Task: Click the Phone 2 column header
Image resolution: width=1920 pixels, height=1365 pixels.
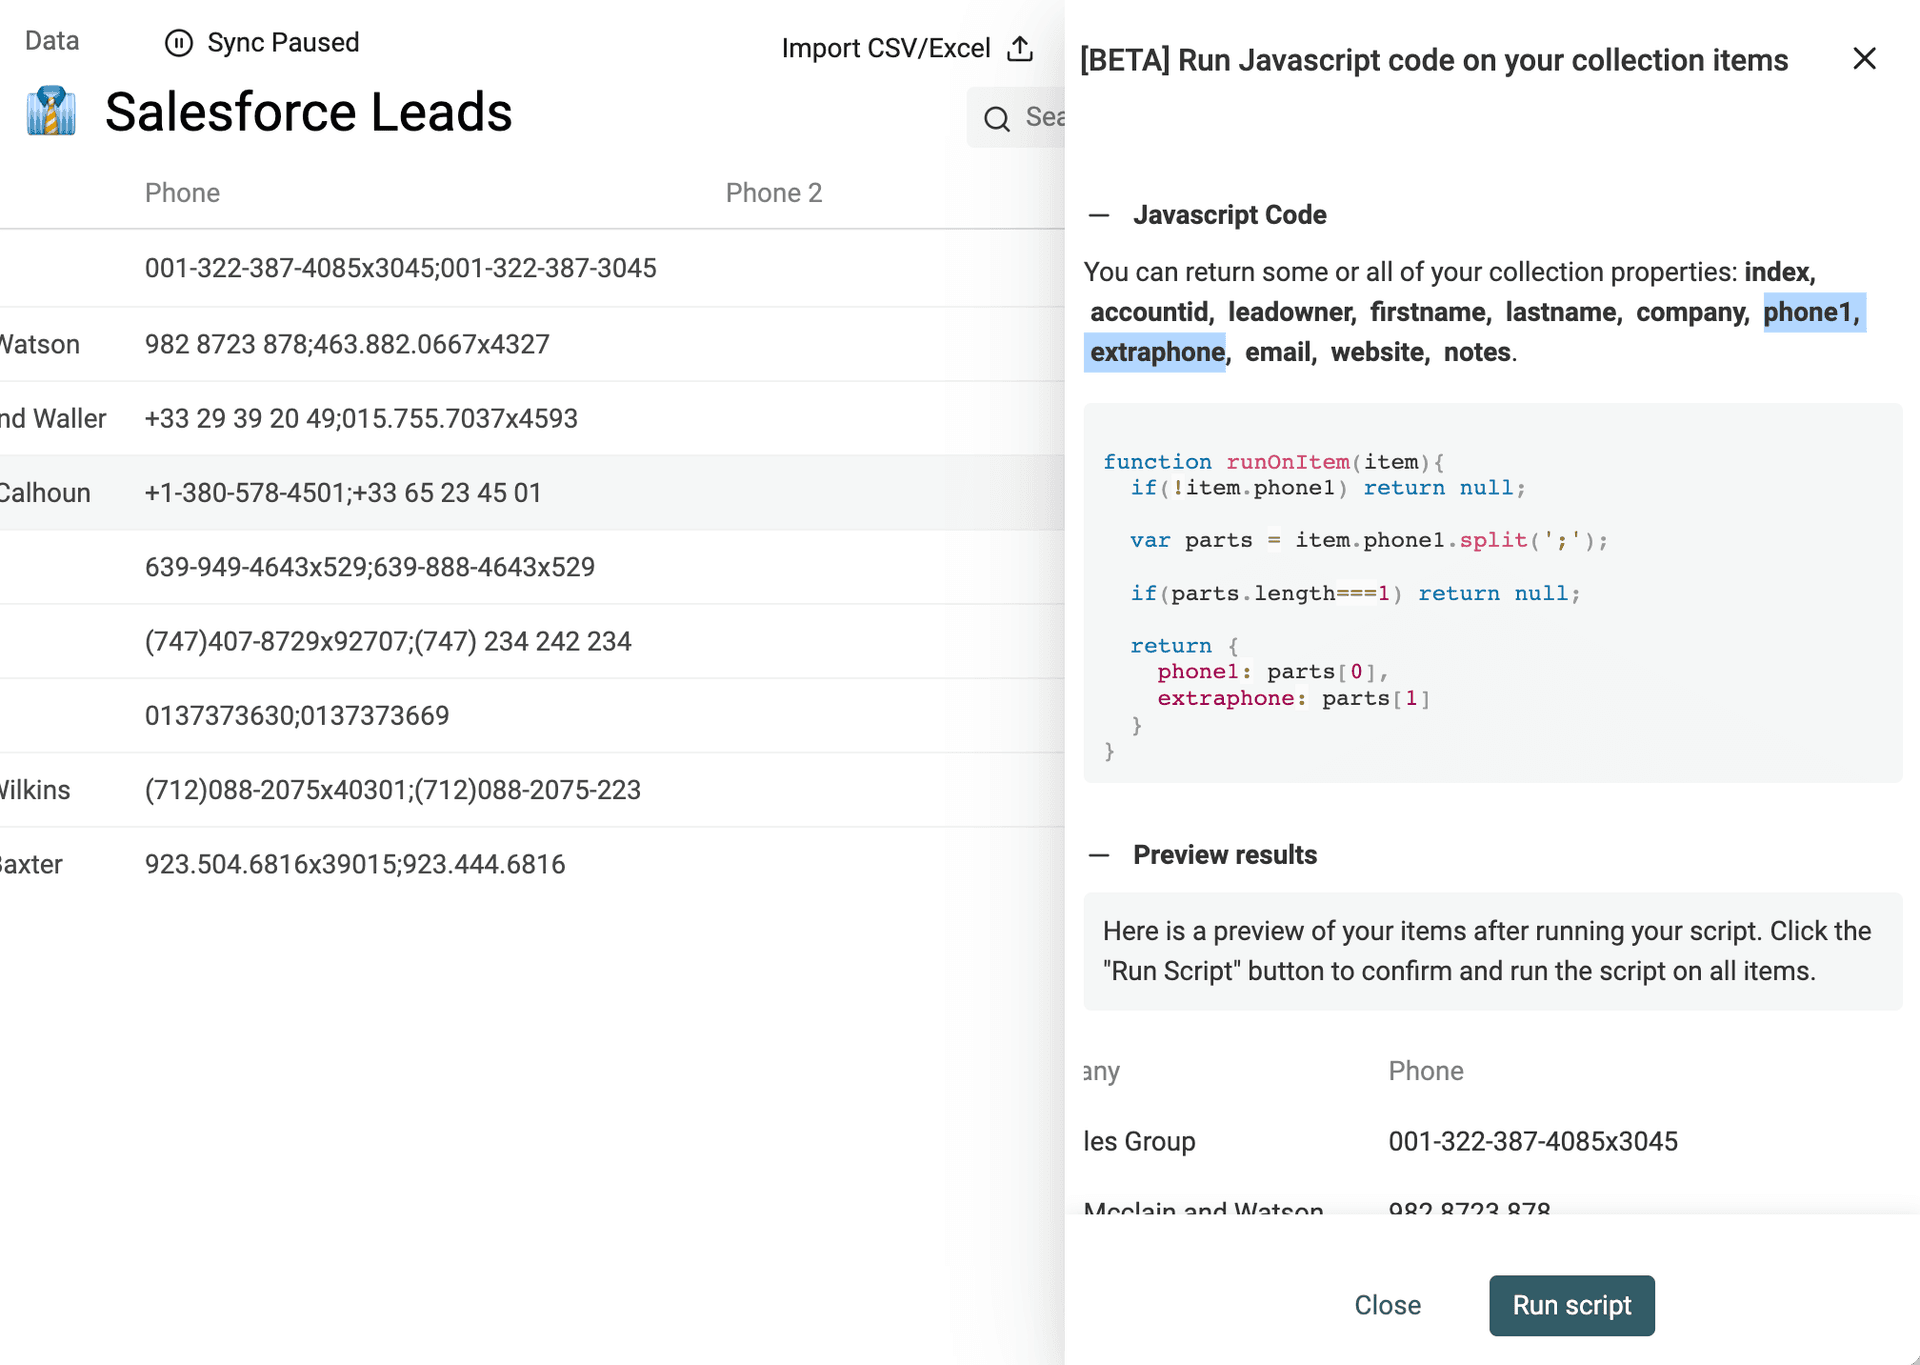Action: [773, 193]
